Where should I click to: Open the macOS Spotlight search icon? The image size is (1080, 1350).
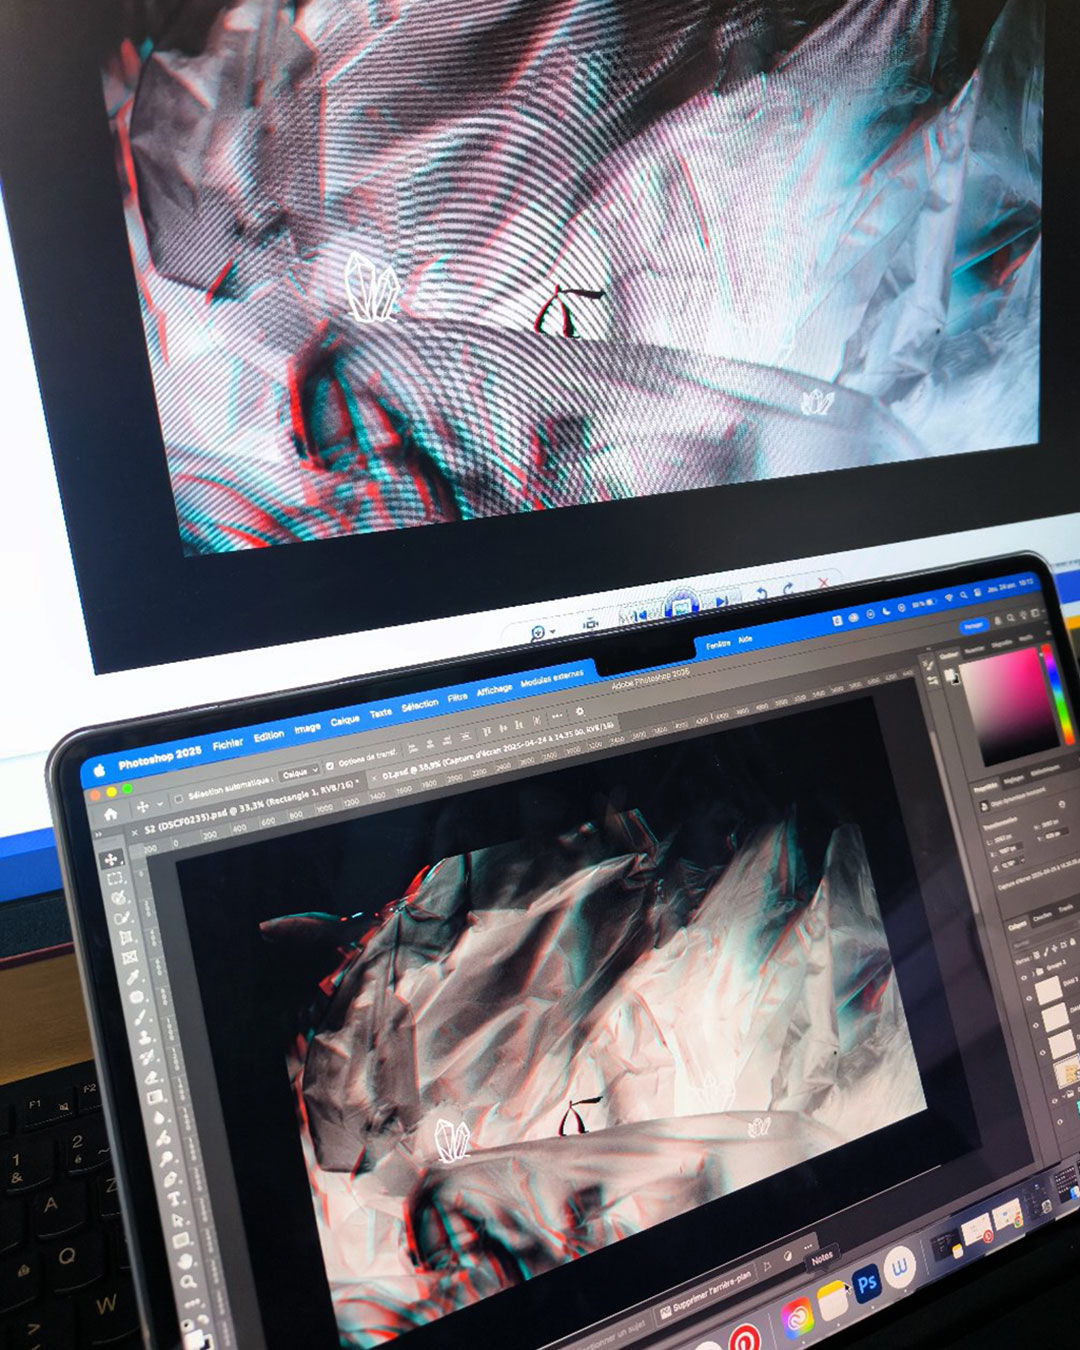point(963,595)
